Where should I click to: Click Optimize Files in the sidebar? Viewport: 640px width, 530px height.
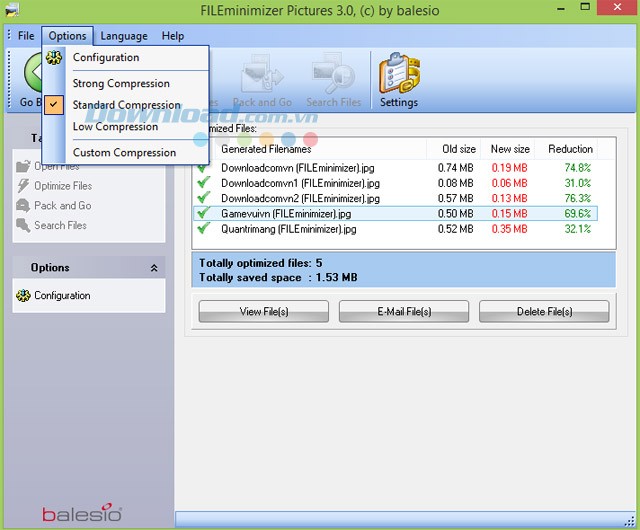[x=63, y=186]
